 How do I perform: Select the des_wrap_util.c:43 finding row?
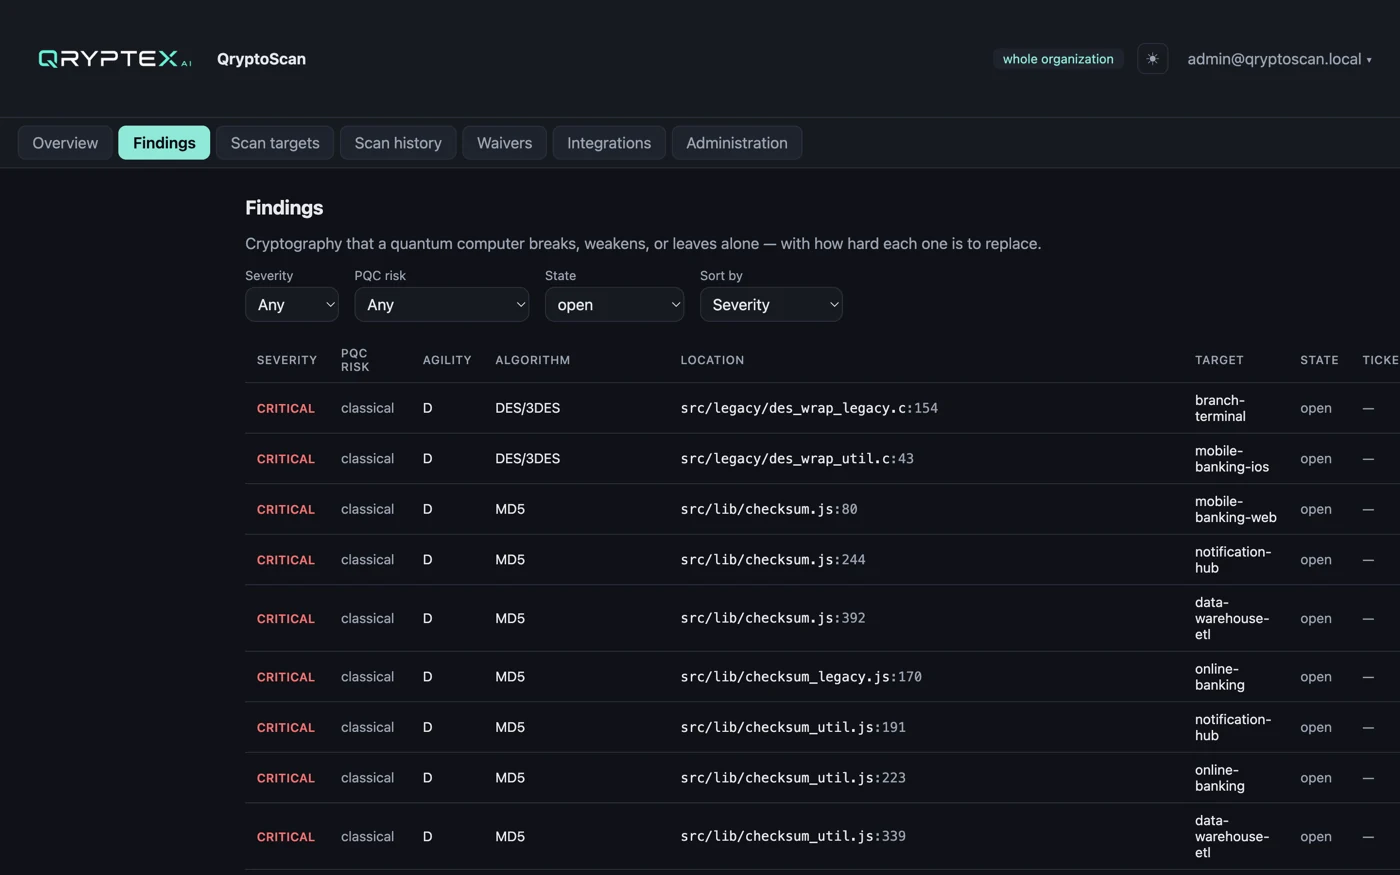pos(822,459)
